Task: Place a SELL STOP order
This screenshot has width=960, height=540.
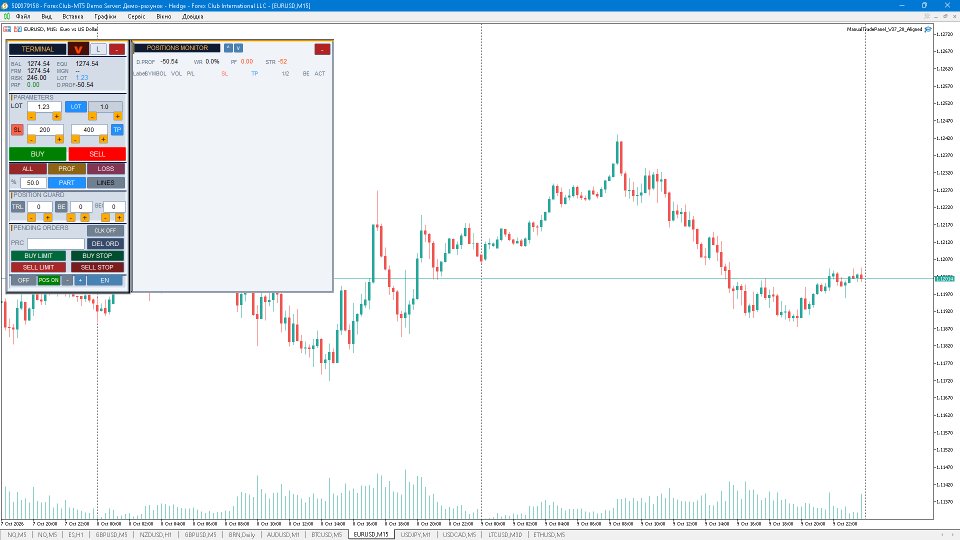Action: (x=97, y=268)
